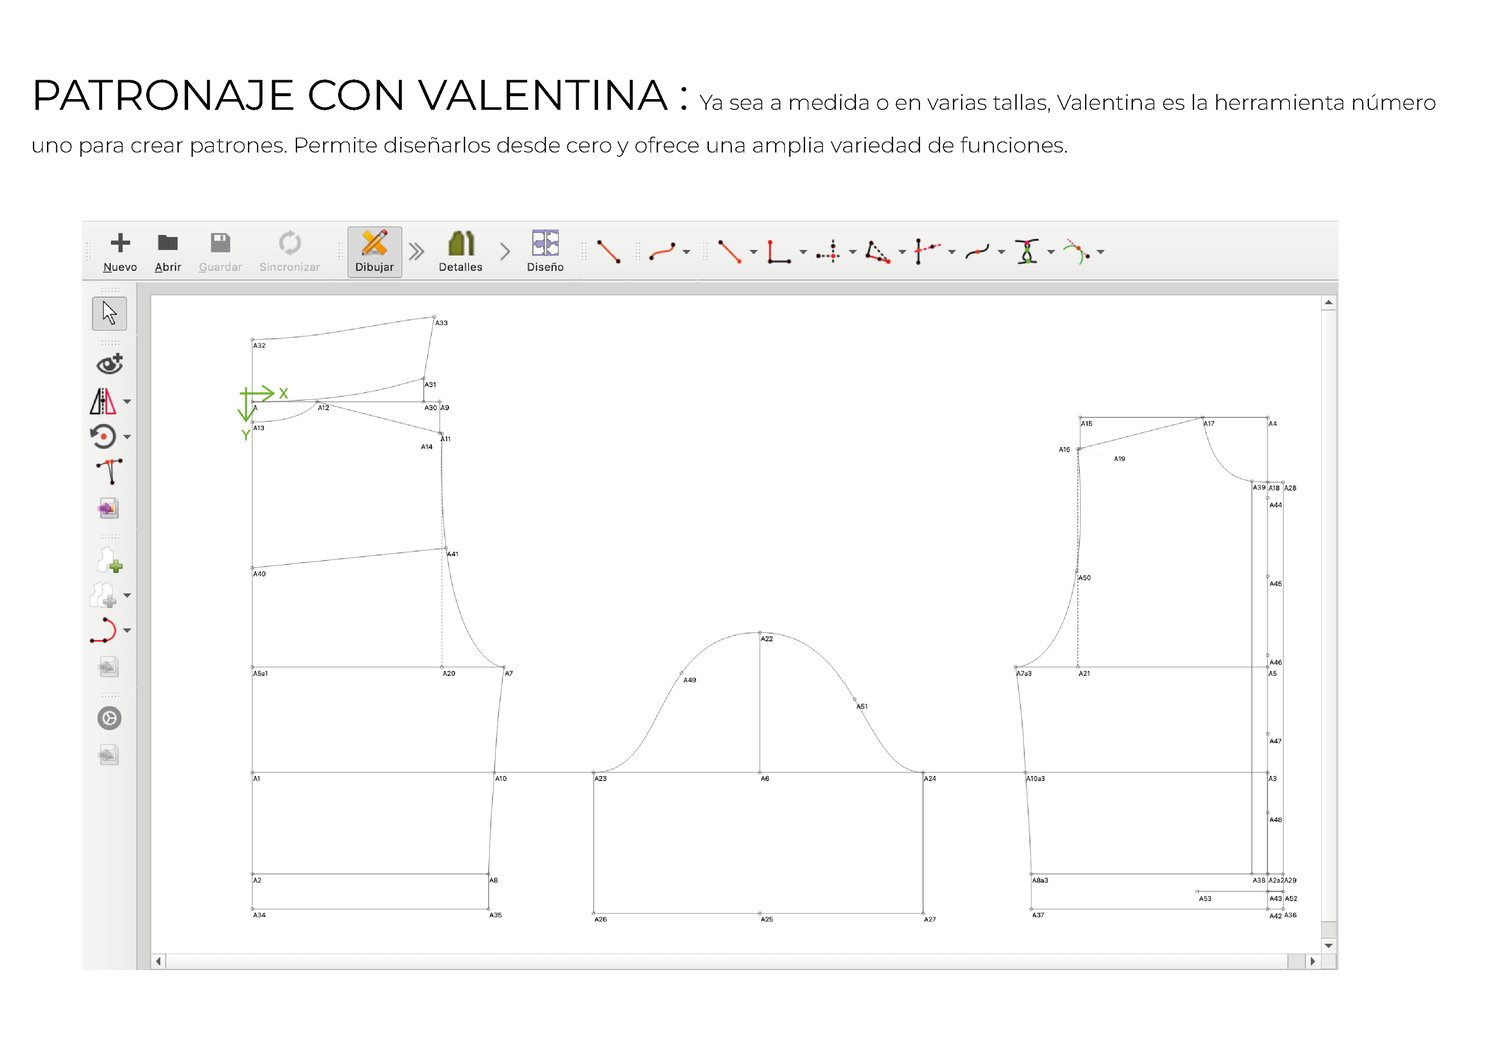Viewport: 1500px width, 1060px height.
Task: Select the mirror objects tool
Action: (103, 401)
